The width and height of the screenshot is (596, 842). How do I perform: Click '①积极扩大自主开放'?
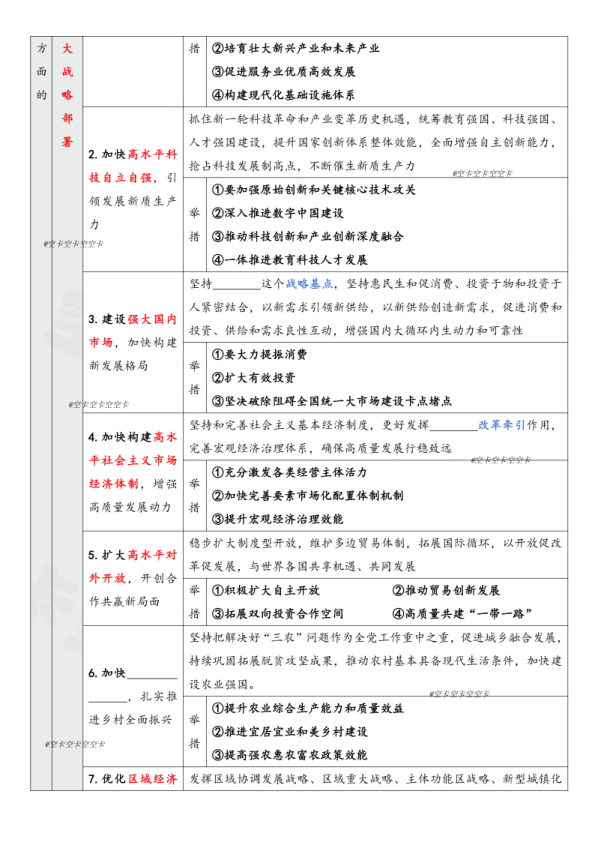265,590
